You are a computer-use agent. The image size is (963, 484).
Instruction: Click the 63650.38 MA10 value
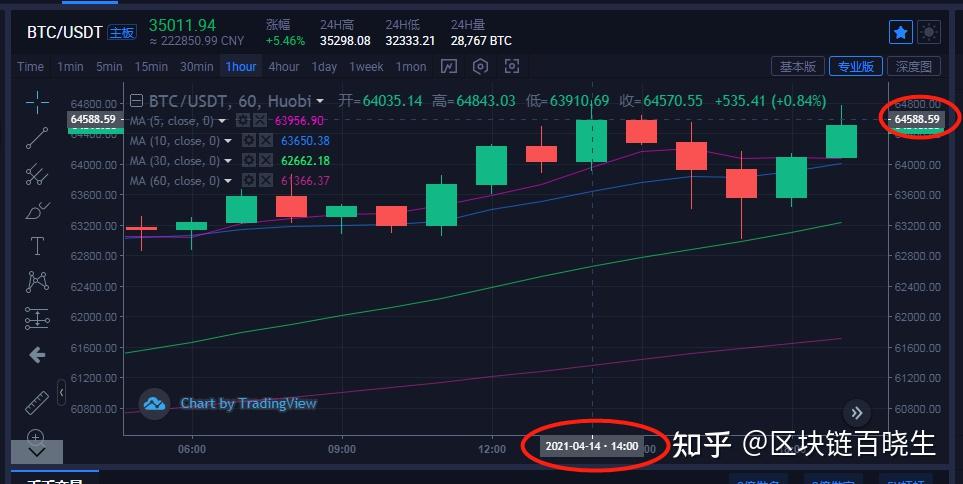click(305, 141)
